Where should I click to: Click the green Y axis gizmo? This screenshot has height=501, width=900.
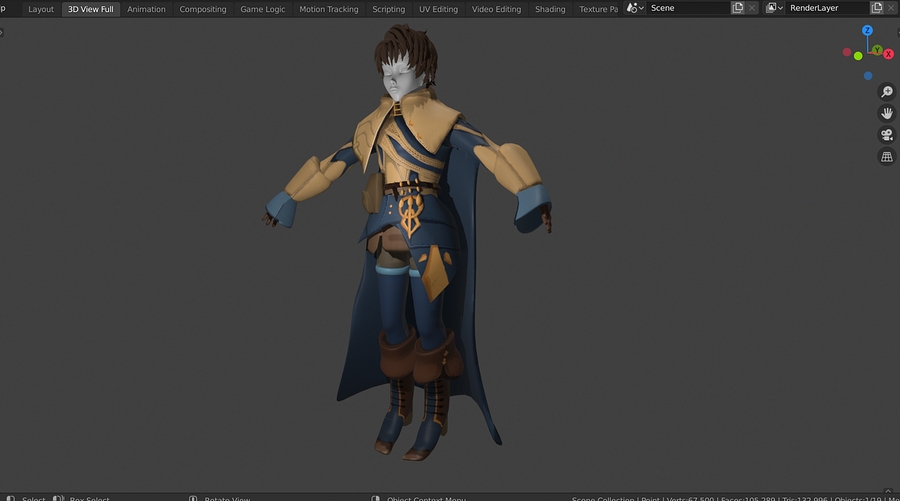(876, 49)
